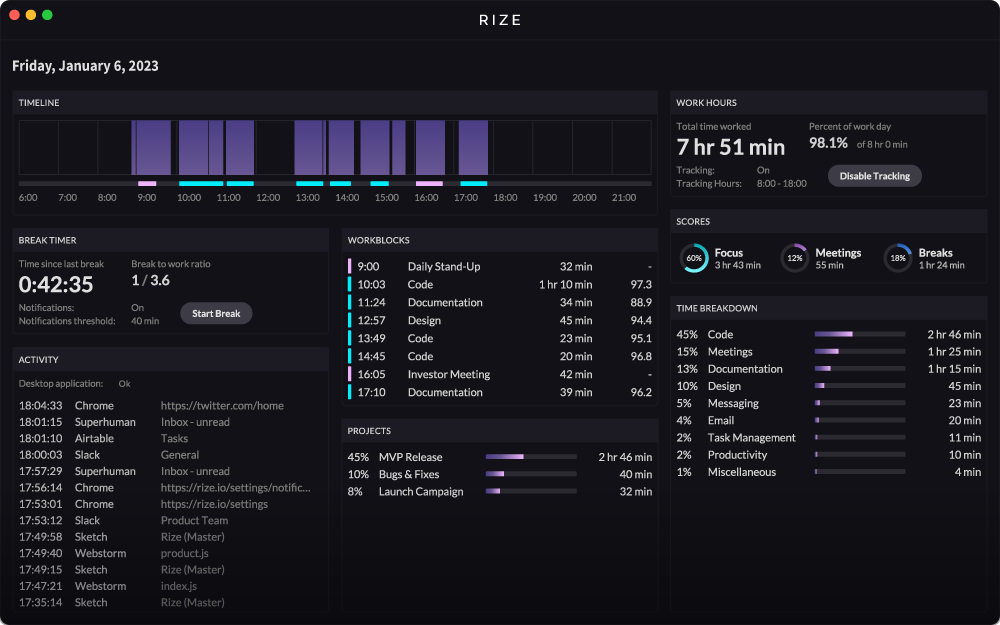Click the Focus score ring showing 60%
Image resolution: width=1000 pixels, height=625 pixels.
click(694, 258)
